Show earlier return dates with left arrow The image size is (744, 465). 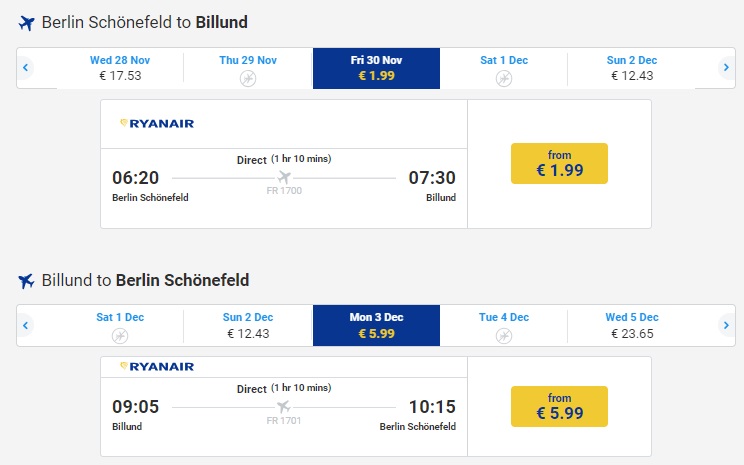(26, 325)
